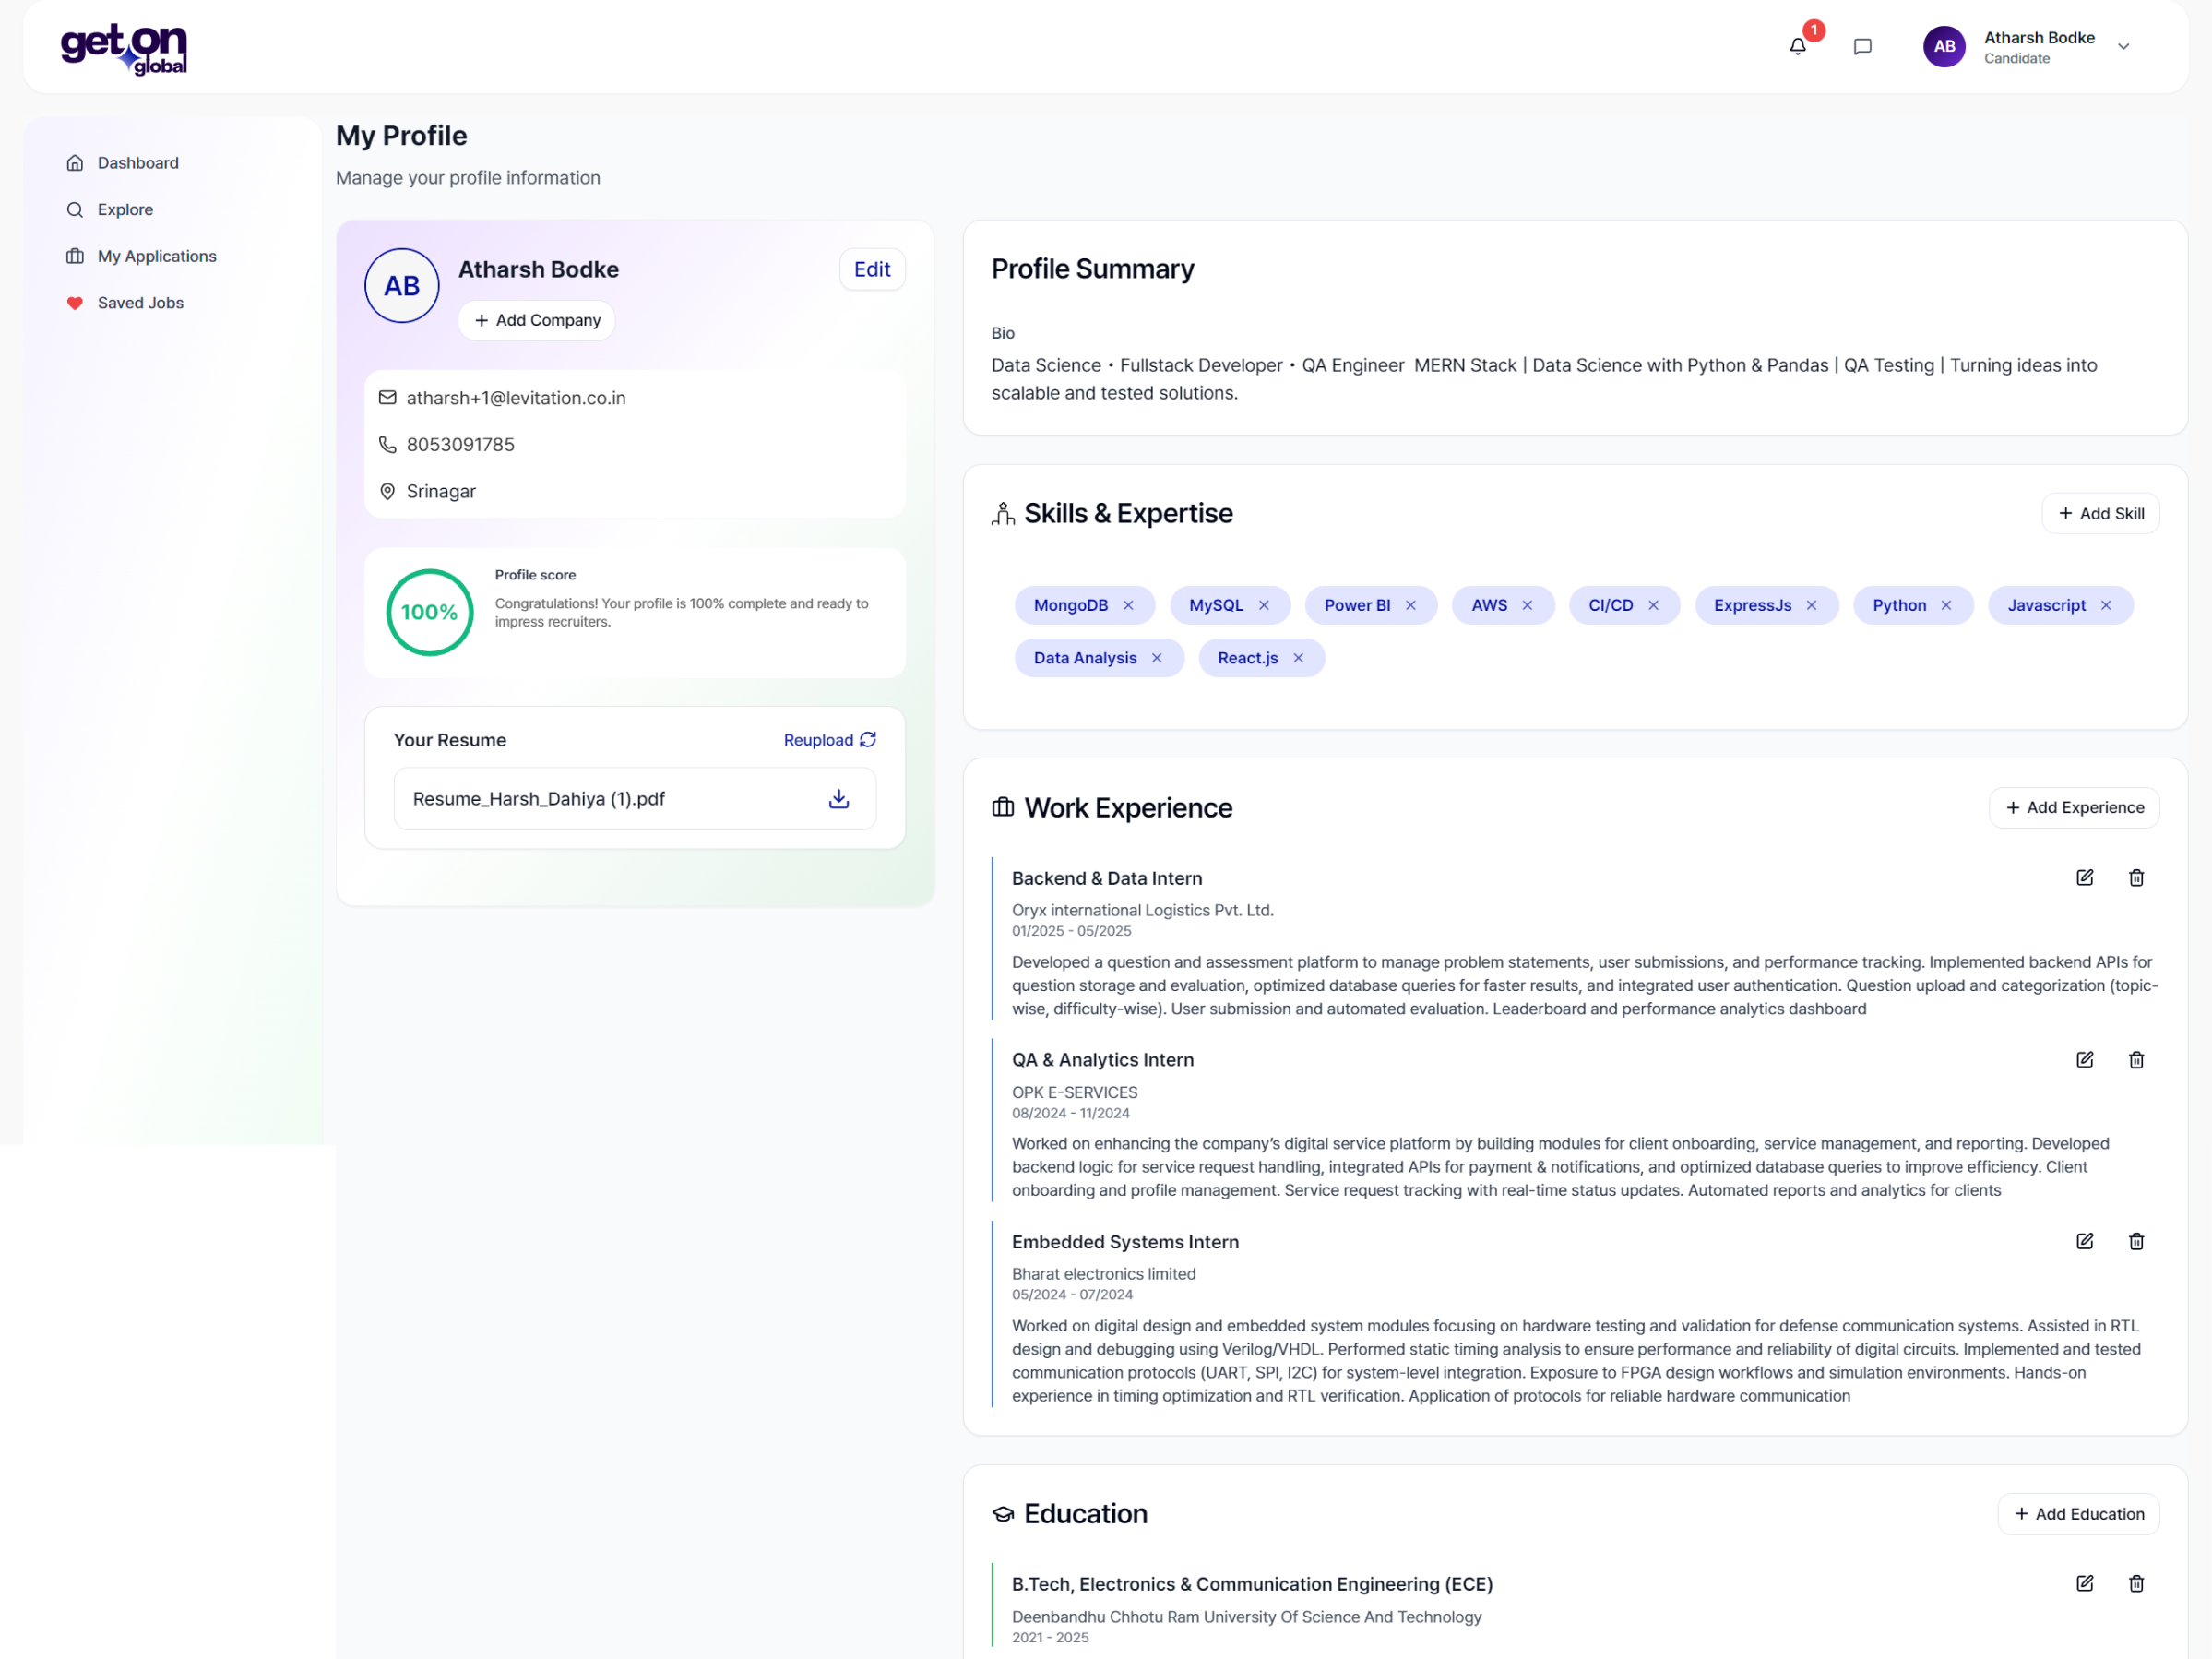The image size is (2212, 1659).
Task: Click the Edit profile button
Action: point(871,269)
